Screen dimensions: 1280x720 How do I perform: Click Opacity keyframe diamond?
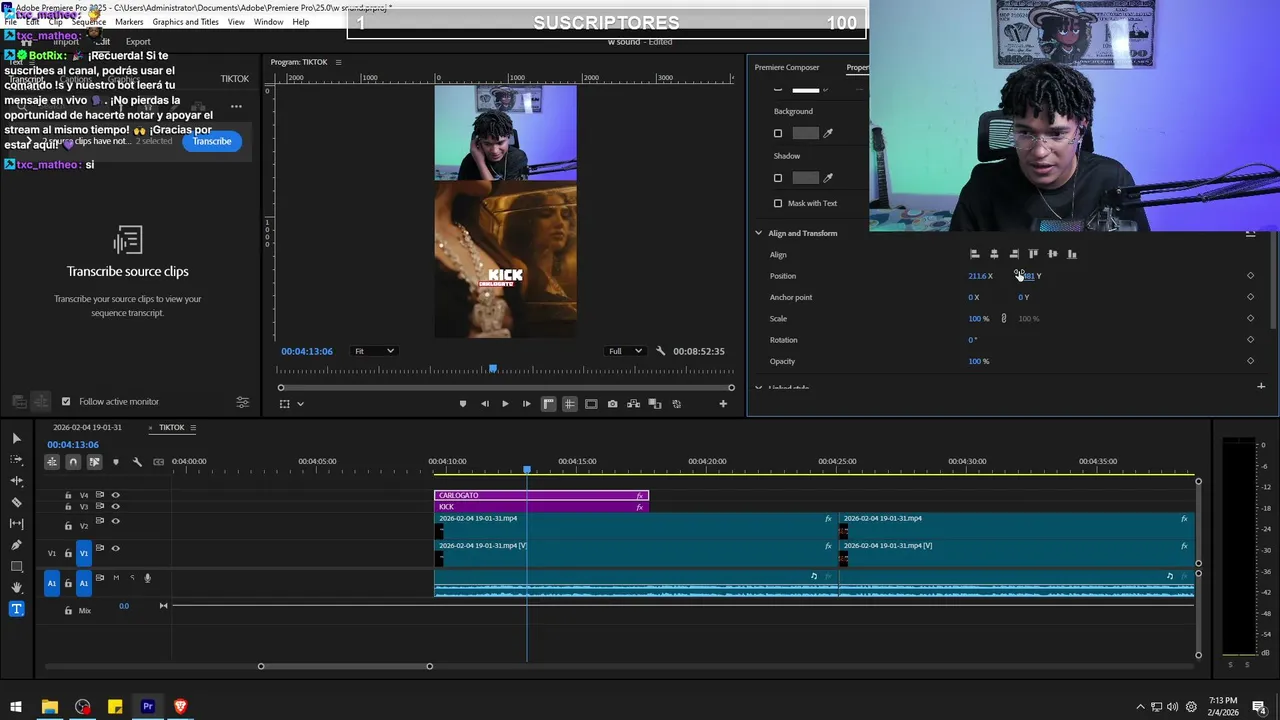click(1250, 361)
